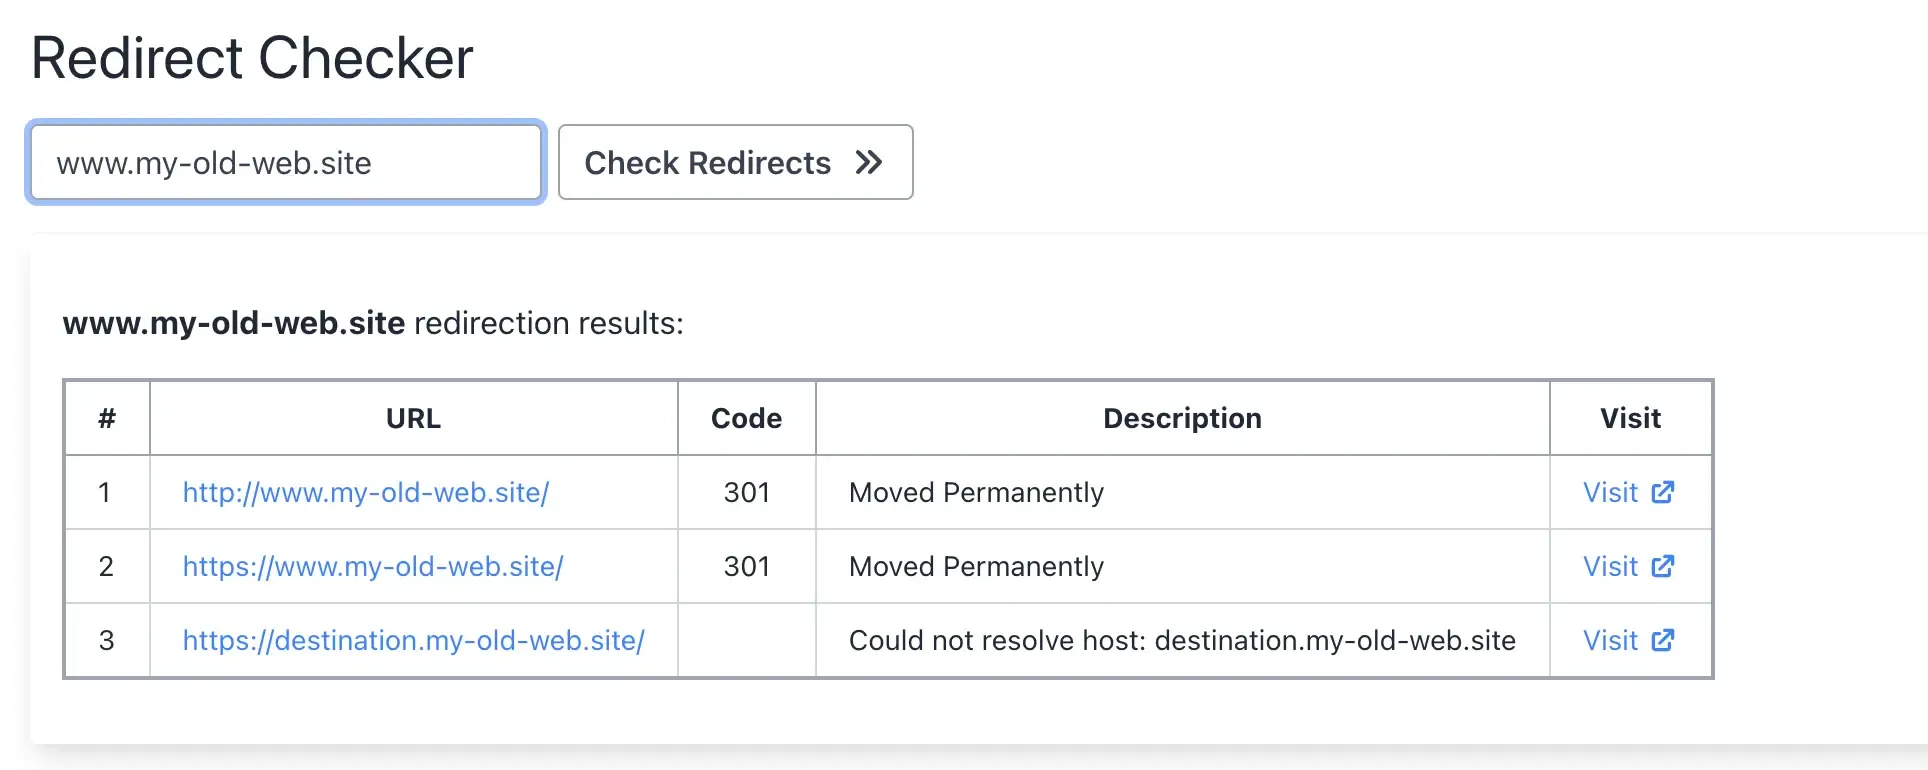Image resolution: width=1928 pixels, height=770 pixels.
Task: Click the bold www.my-old-web.site results heading
Action: 234,323
